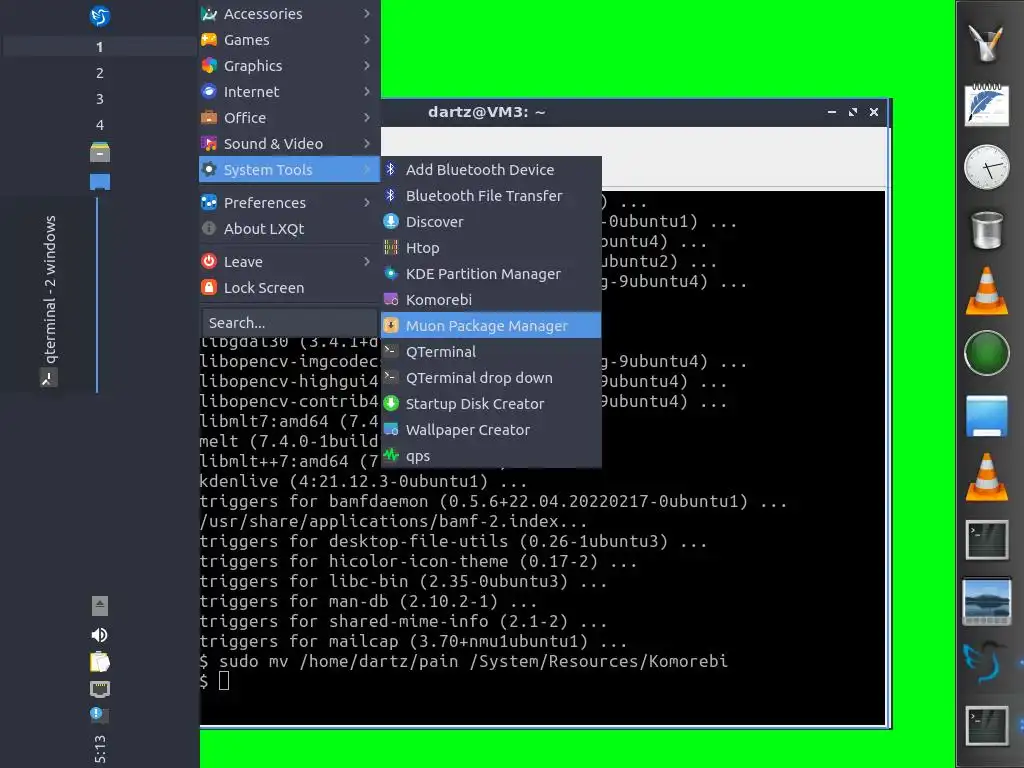Image resolution: width=1024 pixels, height=768 pixels.
Task: Launch Add Bluetooth Device from System Tools
Action: (490, 170)
